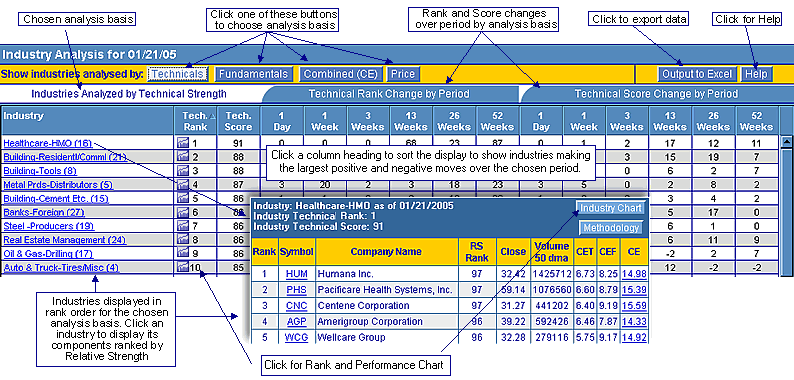
Task: Switch to Technical Rank Change by Period tab
Action: point(389,94)
